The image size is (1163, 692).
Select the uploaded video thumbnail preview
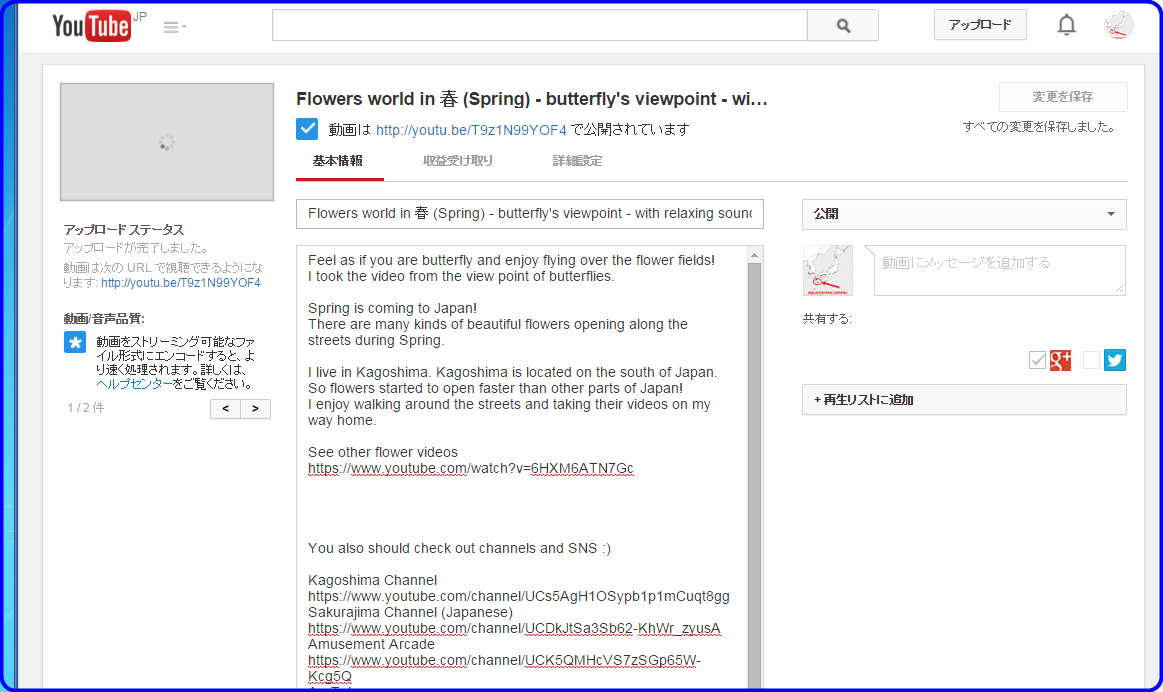click(167, 142)
